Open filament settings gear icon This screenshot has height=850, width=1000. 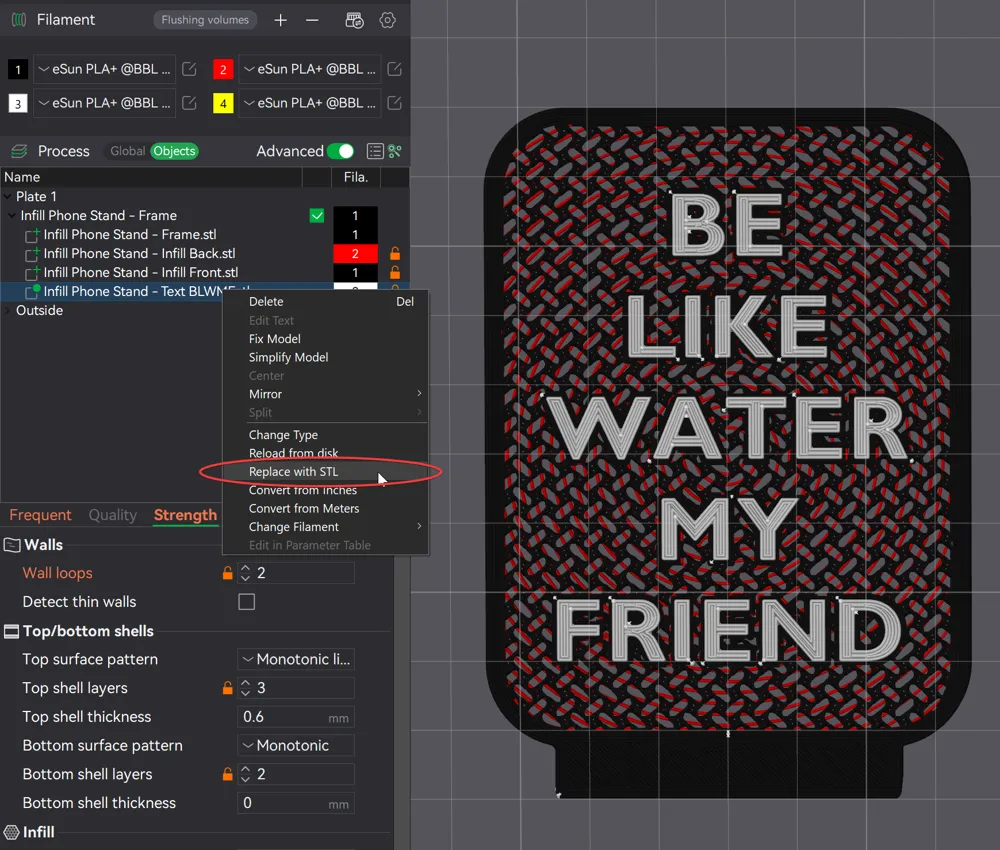[x=388, y=20]
